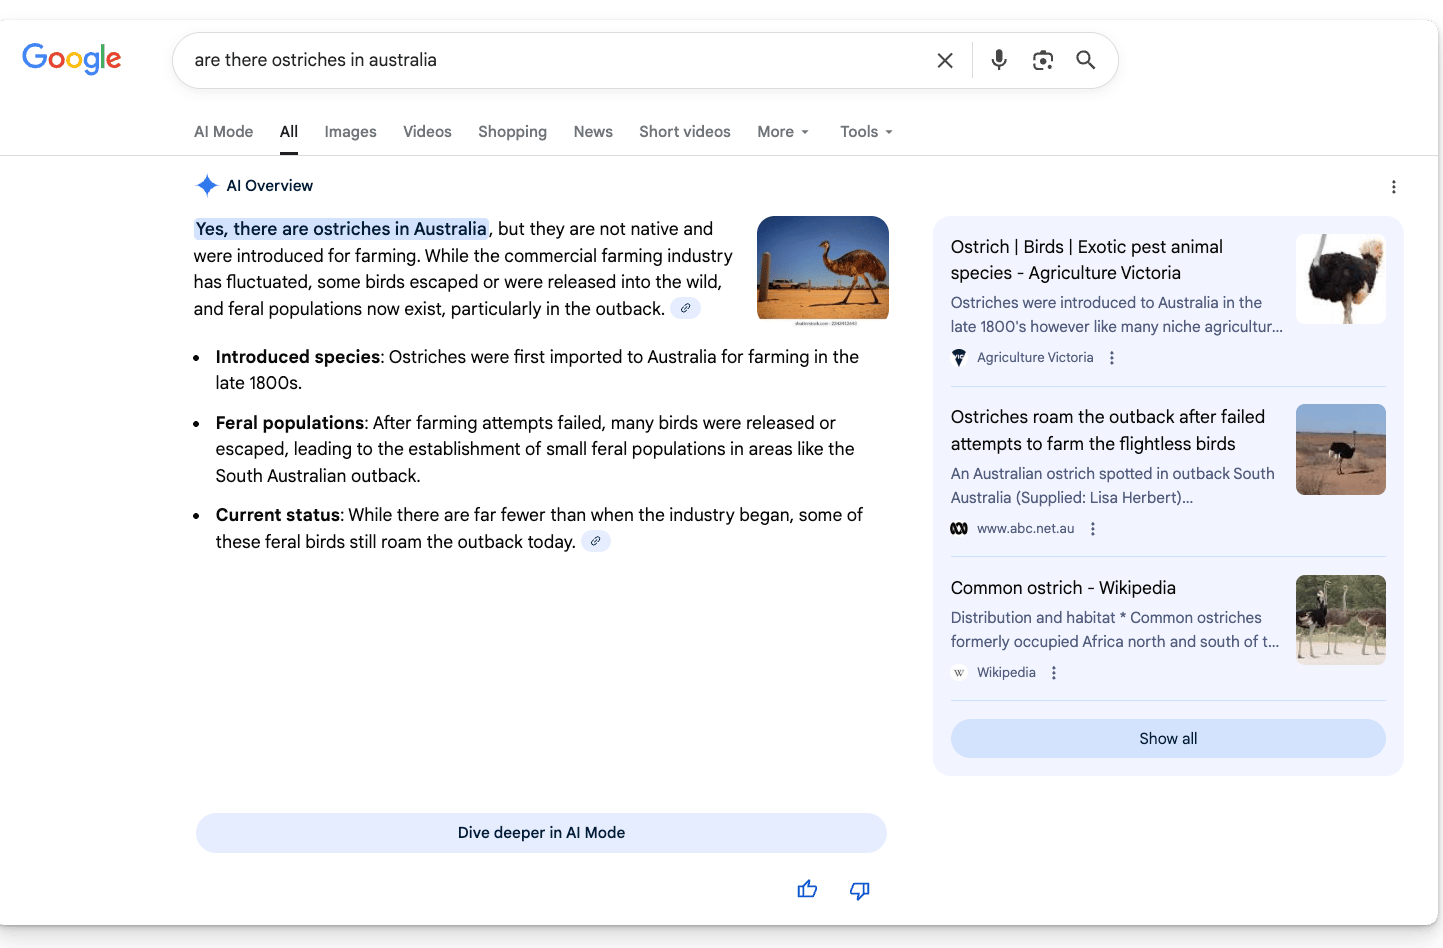Start voice search with the microphone icon
1443x948 pixels.
click(x=999, y=60)
